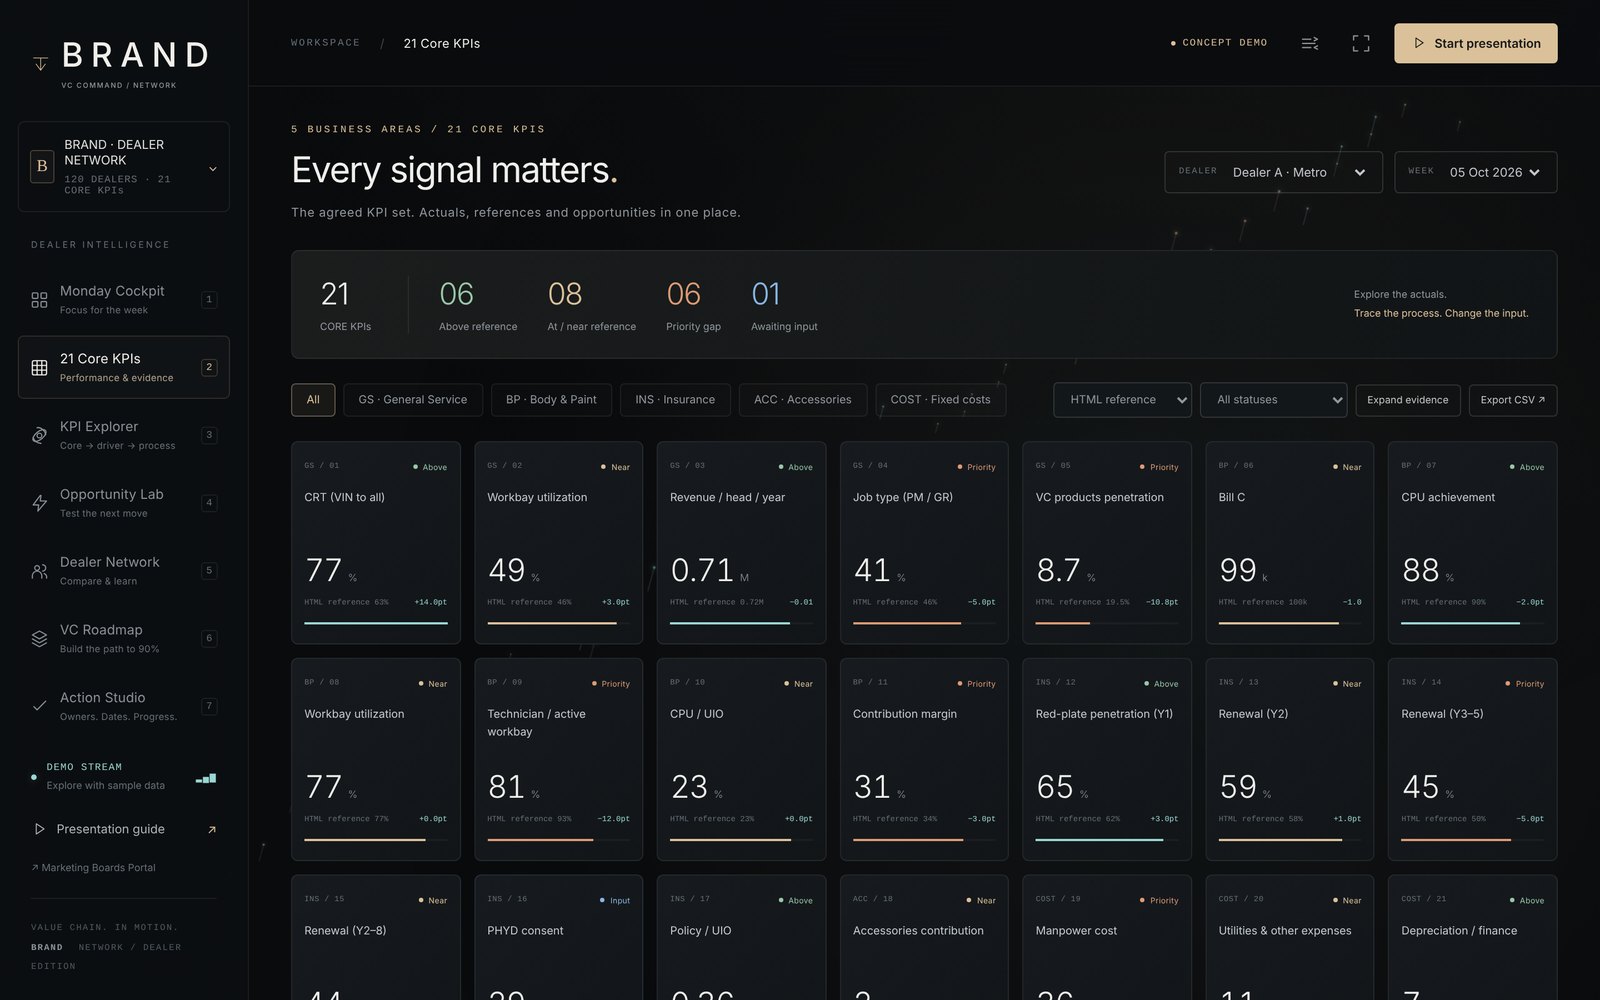Click the 01 Awaiting input summary stat
The image size is (1600, 1000).
point(784,305)
